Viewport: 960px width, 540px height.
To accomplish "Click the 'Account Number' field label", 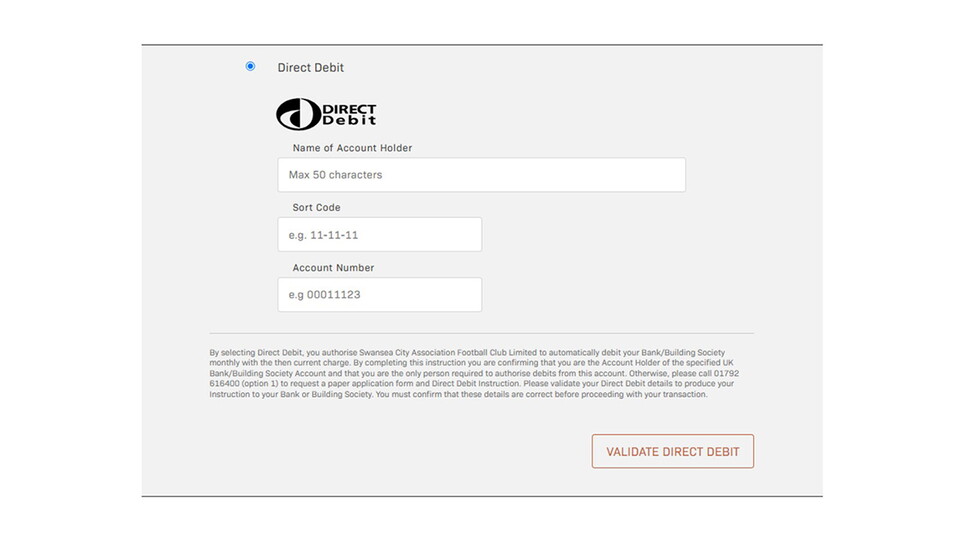I will 333,268.
